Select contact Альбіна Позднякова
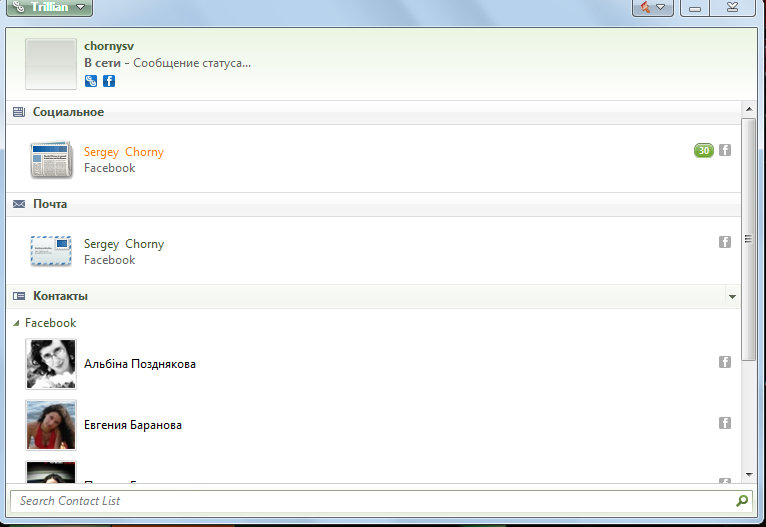Image resolution: width=766 pixels, height=527 pixels. click(373, 364)
